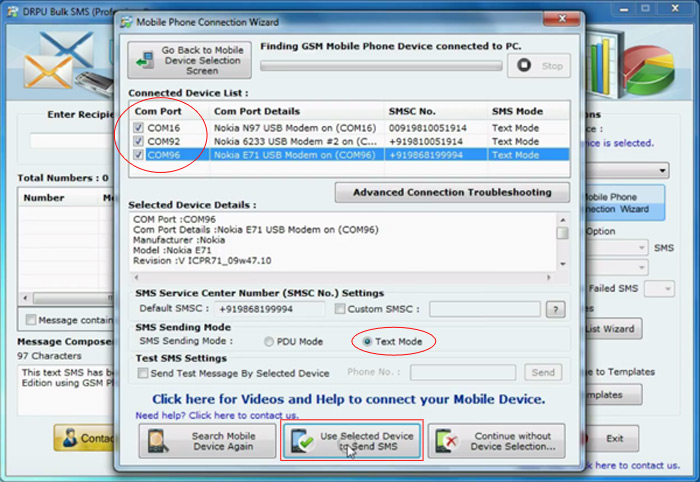Click horizontal scrollbar left arrow in device details
This screenshot has width=700, height=482.
click(136, 277)
